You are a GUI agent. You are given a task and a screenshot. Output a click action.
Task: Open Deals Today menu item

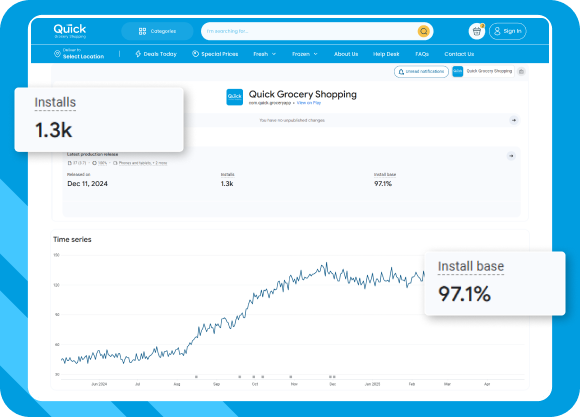click(156, 54)
